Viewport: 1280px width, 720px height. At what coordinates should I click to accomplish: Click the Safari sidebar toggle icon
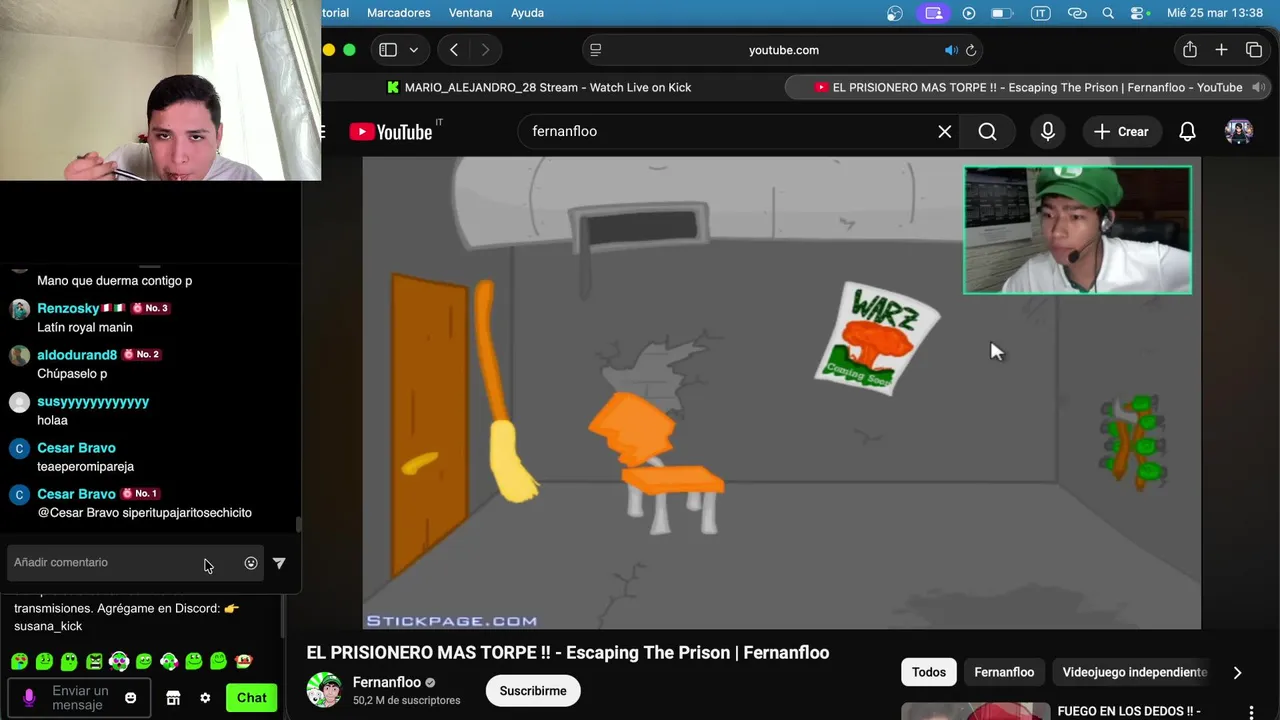point(388,50)
